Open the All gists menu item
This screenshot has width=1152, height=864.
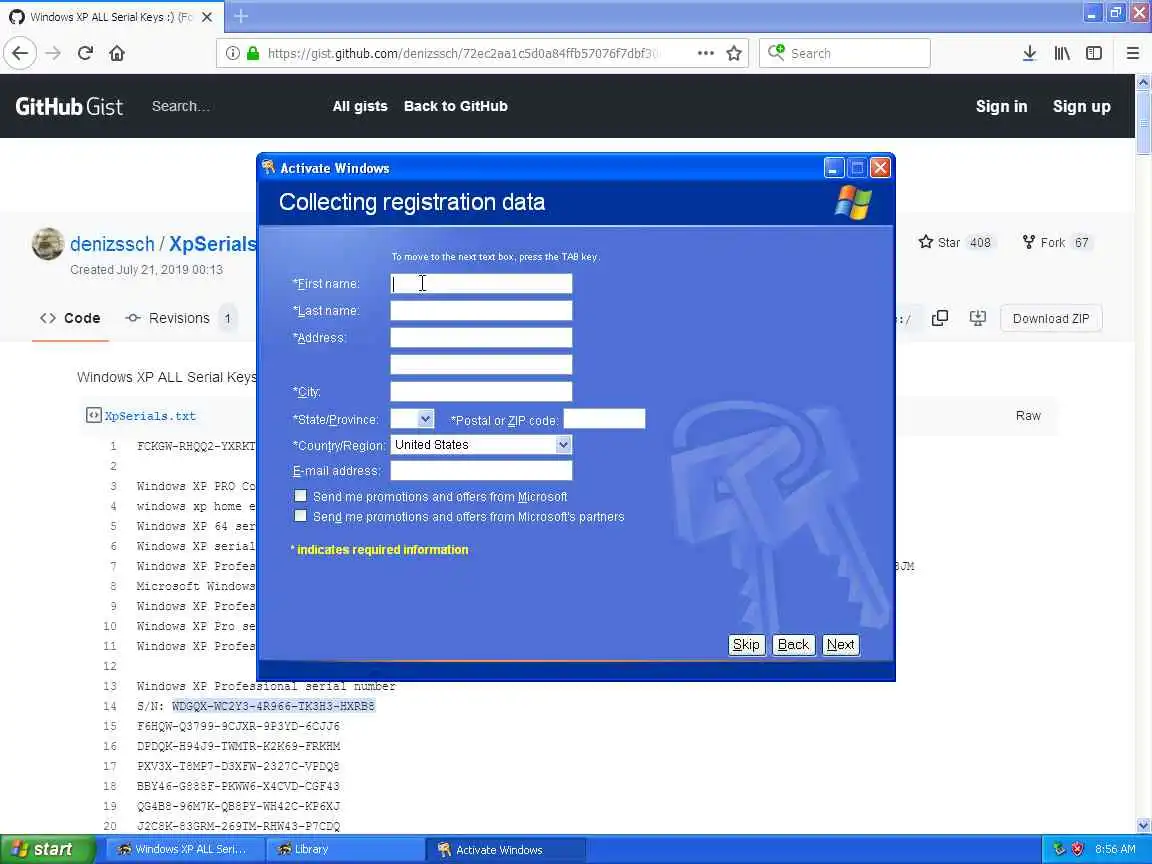point(360,106)
